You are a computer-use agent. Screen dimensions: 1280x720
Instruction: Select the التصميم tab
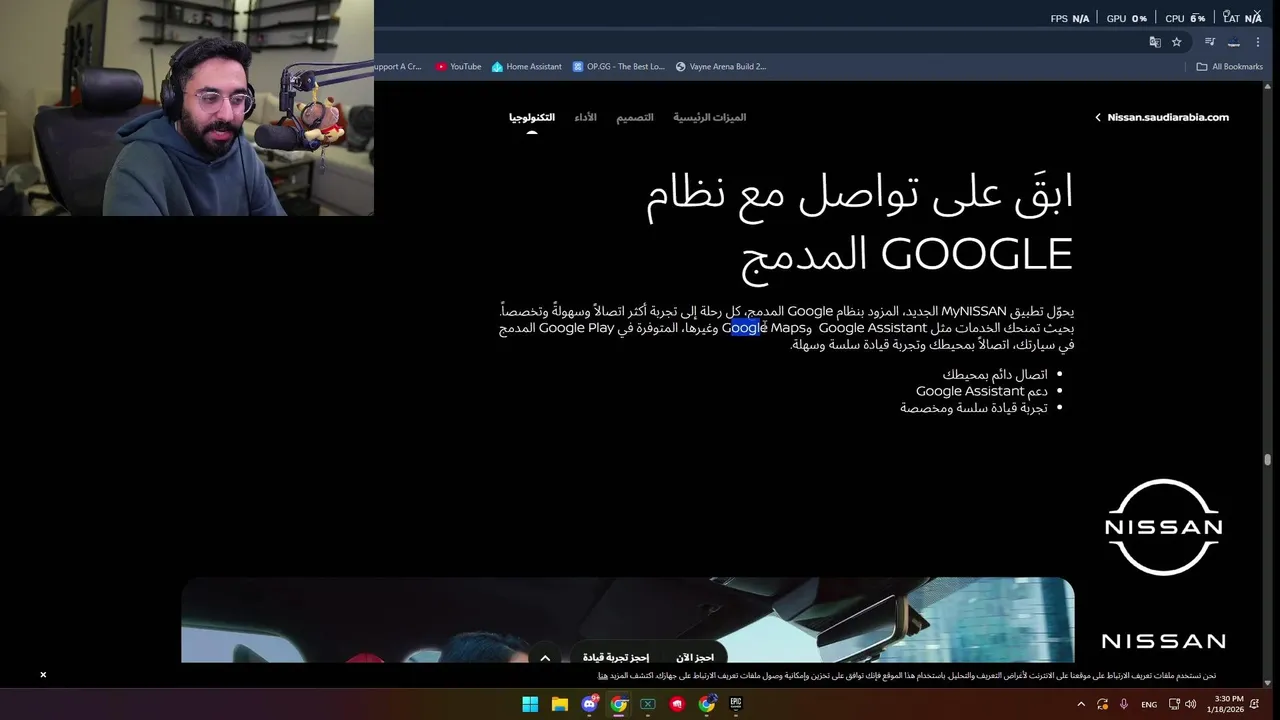tap(634, 117)
